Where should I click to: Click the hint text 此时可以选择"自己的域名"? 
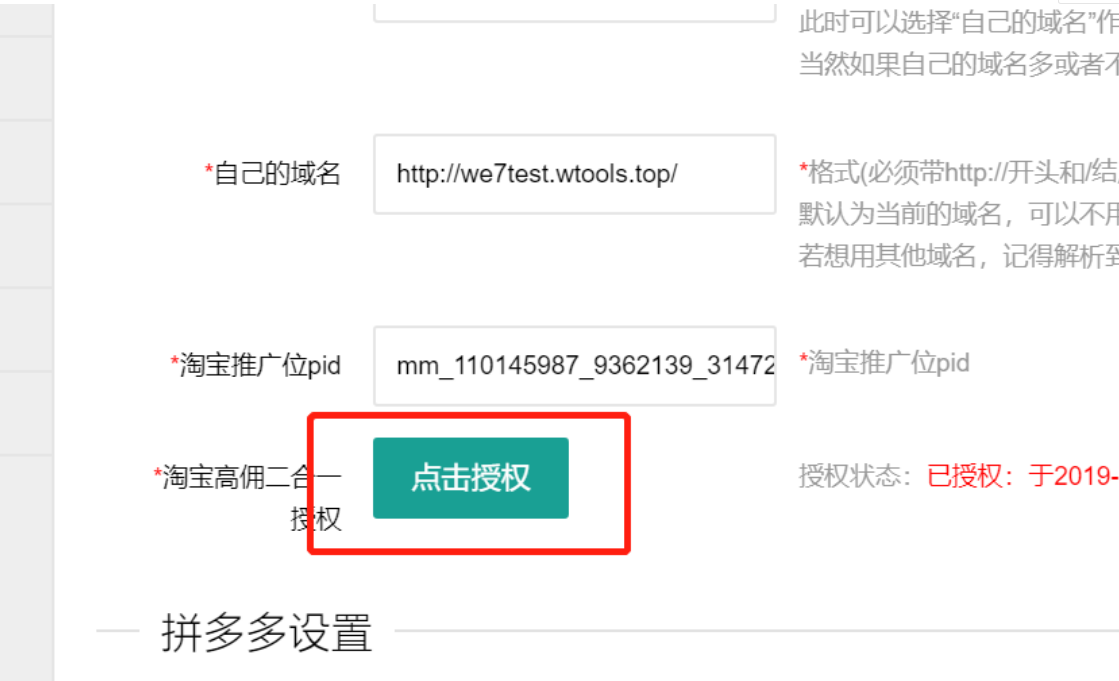click(958, 22)
